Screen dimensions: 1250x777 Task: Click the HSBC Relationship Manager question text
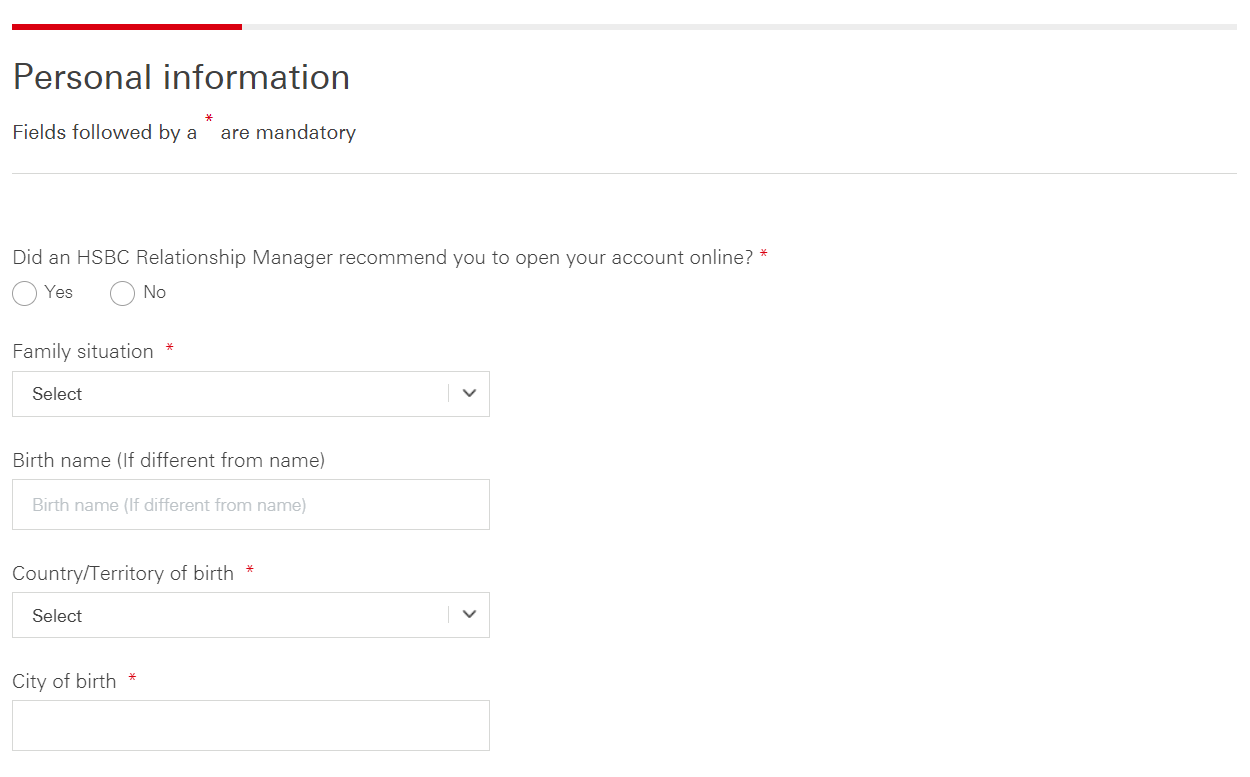[383, 257]
